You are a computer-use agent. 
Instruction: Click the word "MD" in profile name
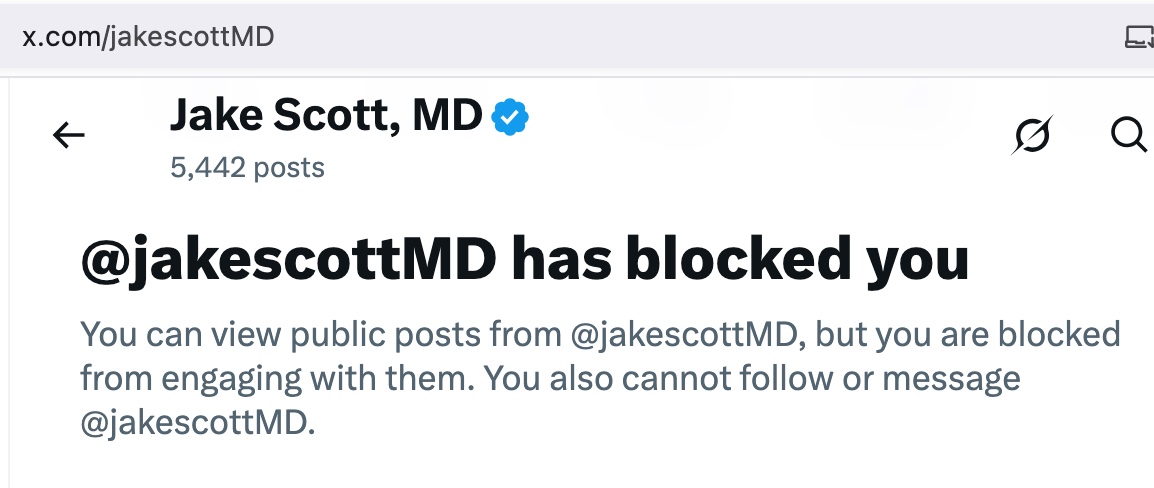click(x=449, y=117)
